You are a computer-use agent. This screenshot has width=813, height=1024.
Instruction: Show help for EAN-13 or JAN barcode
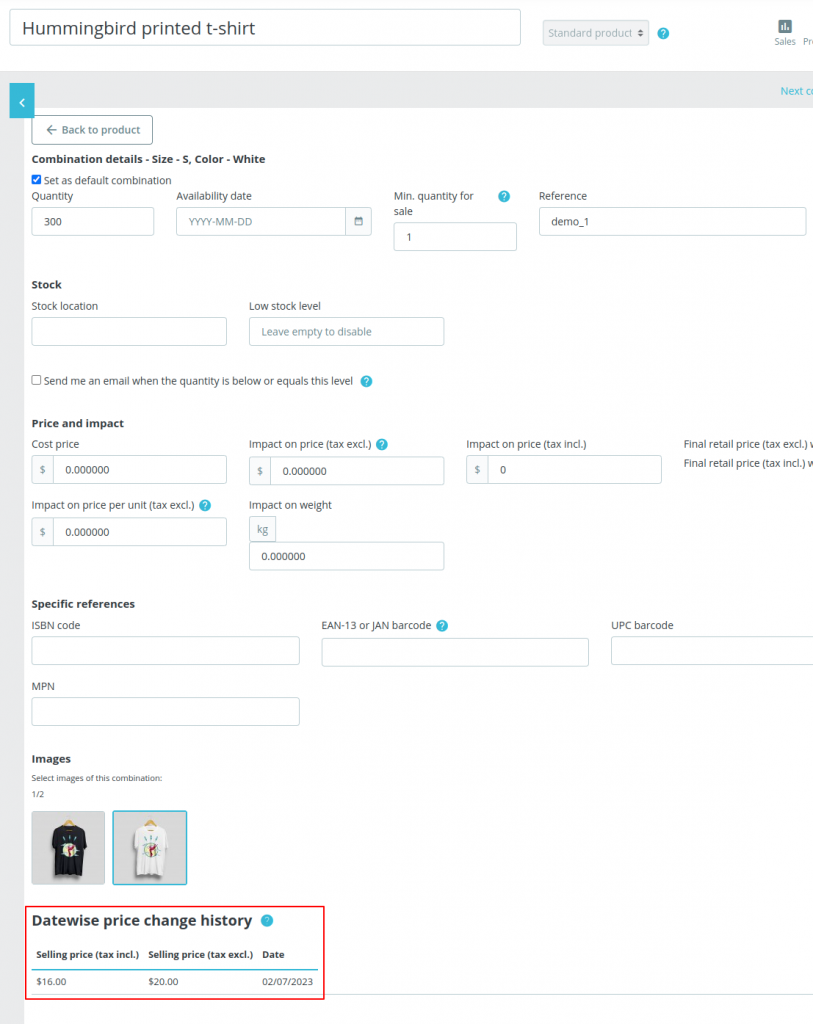442,626
